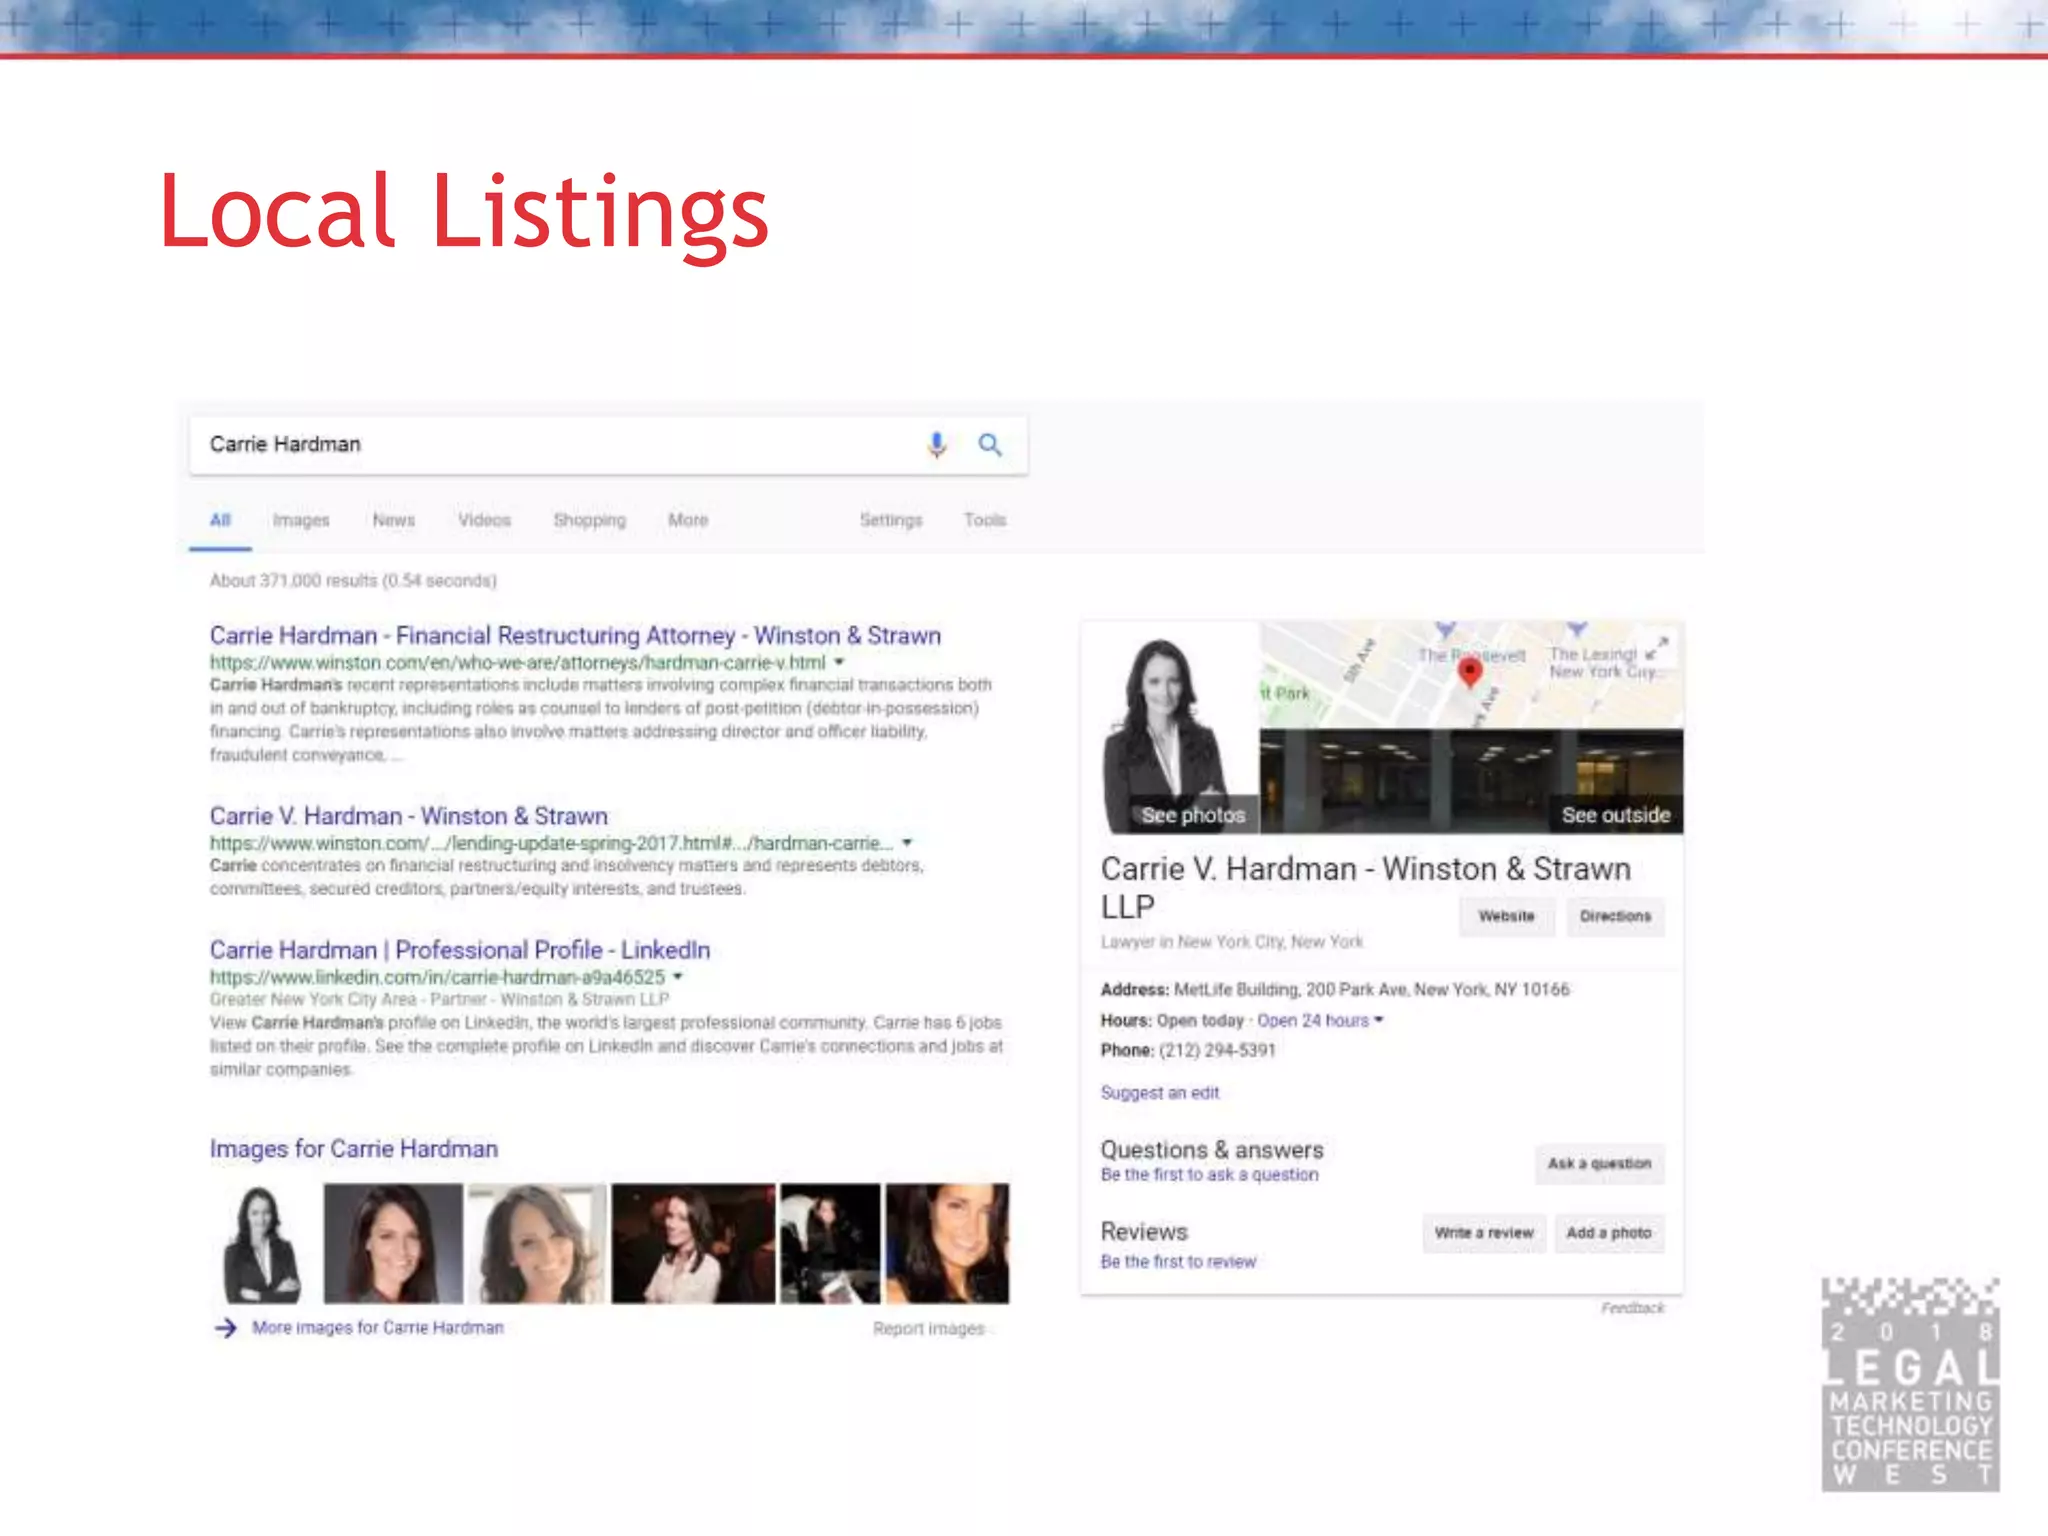The width and height of the screenshot is (2048, 1536).
Task: Click the blue magnifier search icon
Action: (989, 445)
